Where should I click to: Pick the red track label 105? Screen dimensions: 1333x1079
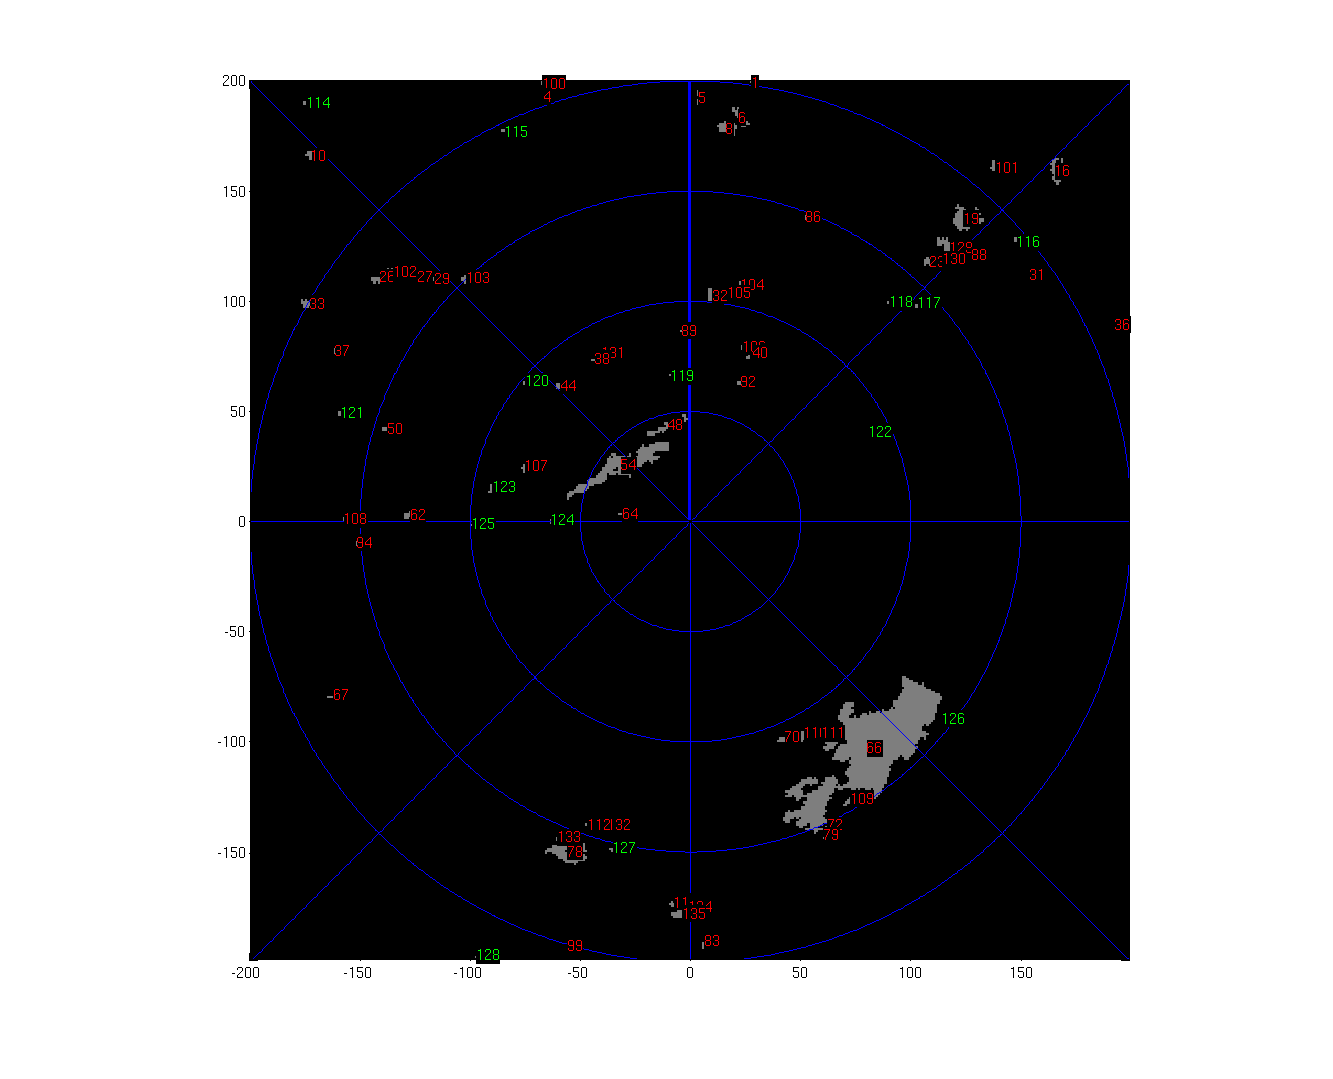739,293
